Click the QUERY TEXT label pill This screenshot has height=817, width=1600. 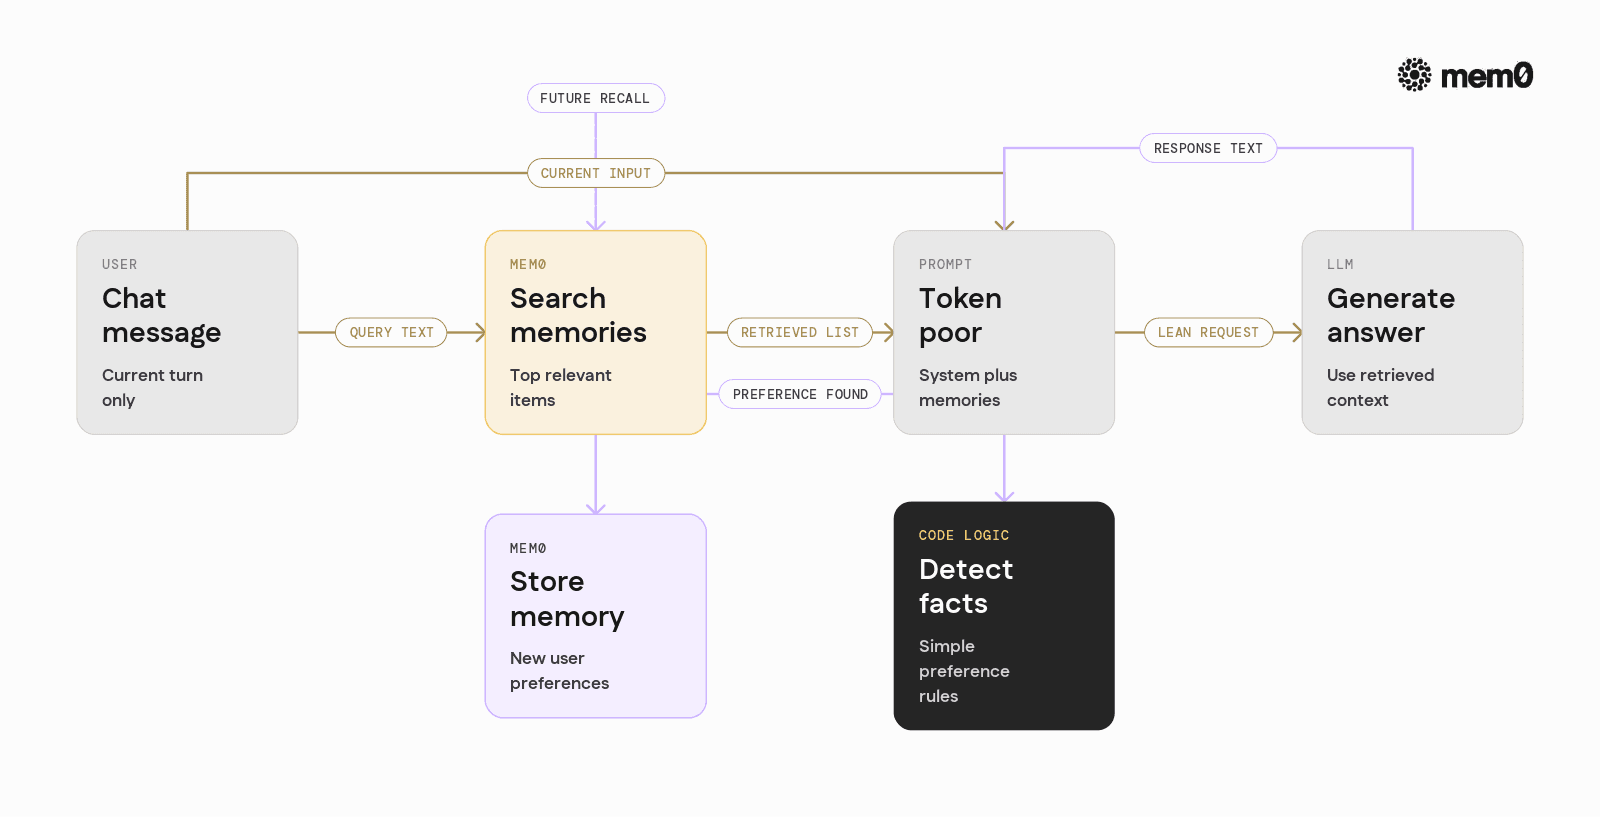(x=391, y=332)
